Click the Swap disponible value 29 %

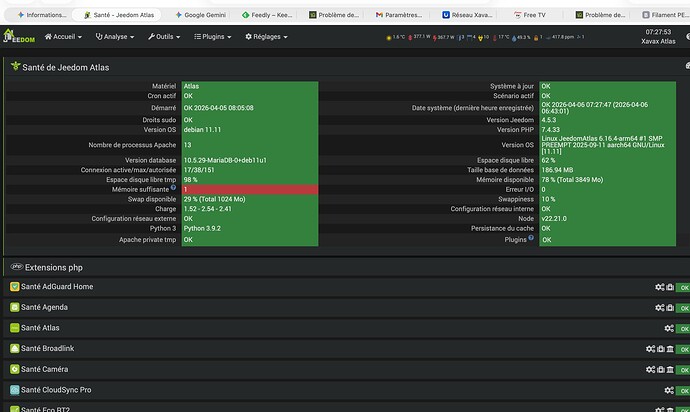click(214, 199)
